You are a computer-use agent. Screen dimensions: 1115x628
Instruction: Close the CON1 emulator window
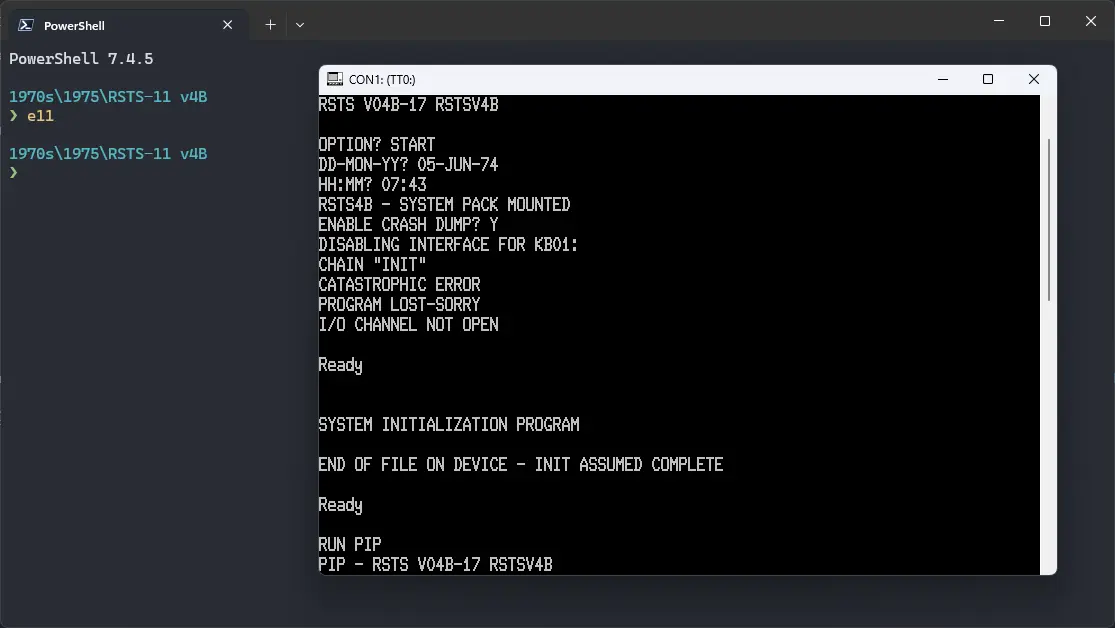(x=1034, y=79)
